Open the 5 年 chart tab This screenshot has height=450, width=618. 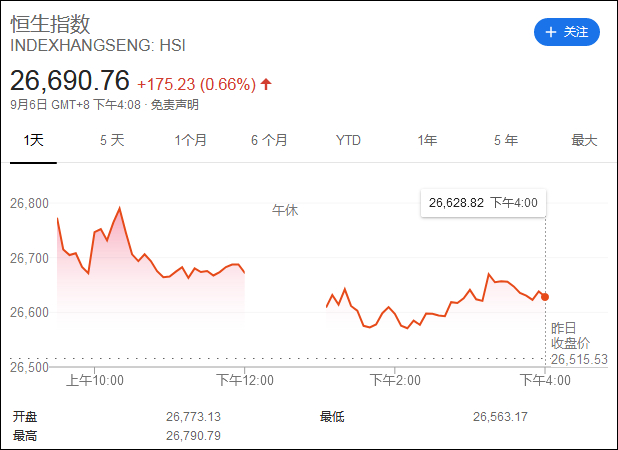click(505, 141)
